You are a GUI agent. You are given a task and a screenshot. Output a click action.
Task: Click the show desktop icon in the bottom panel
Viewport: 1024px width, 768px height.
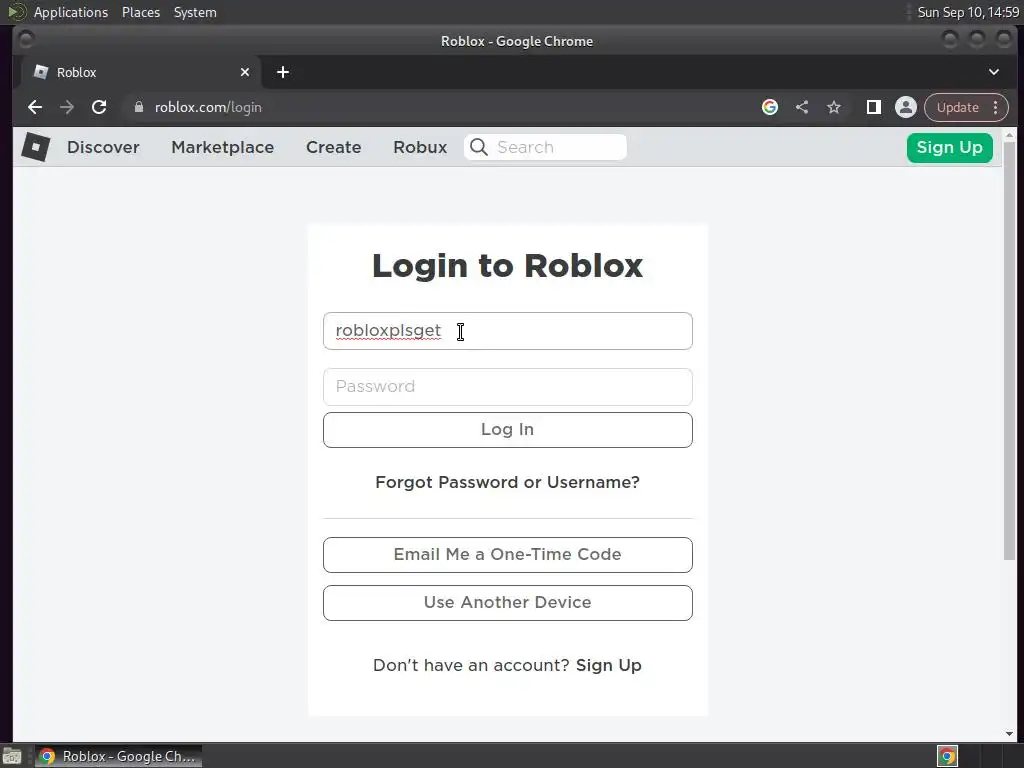(12, 756)
